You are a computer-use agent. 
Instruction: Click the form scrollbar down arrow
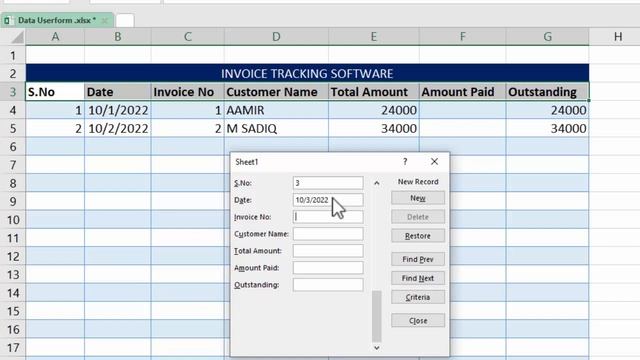[376, 348]
